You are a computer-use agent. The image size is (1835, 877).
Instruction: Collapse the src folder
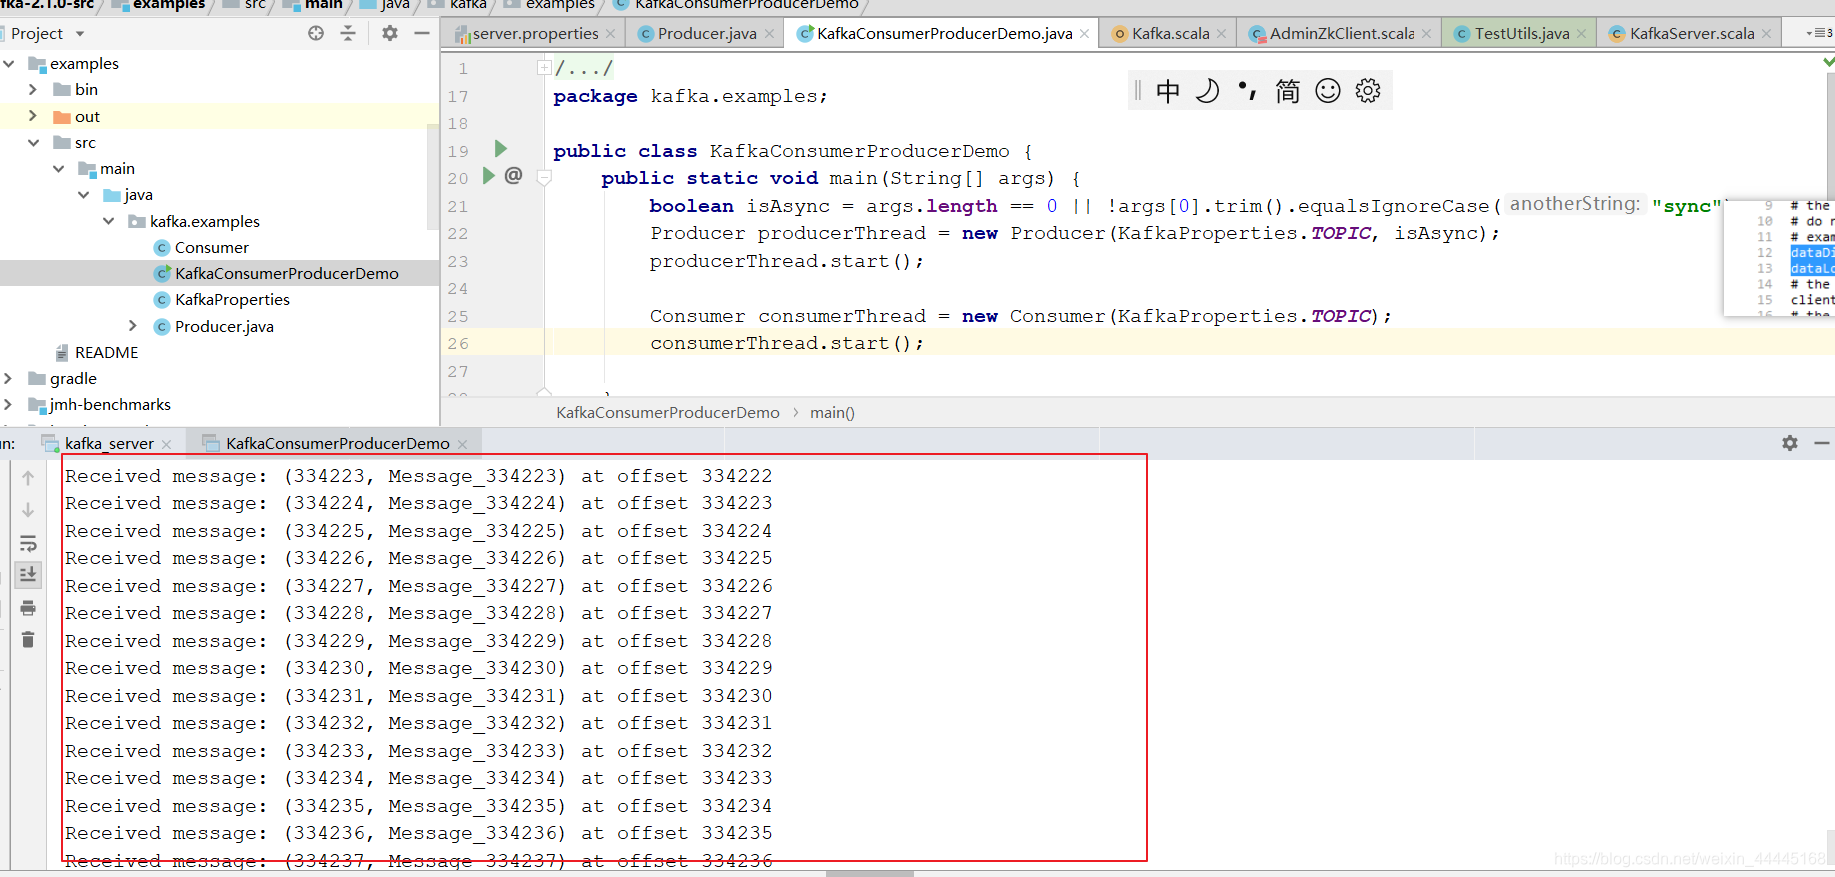[33, 142]
